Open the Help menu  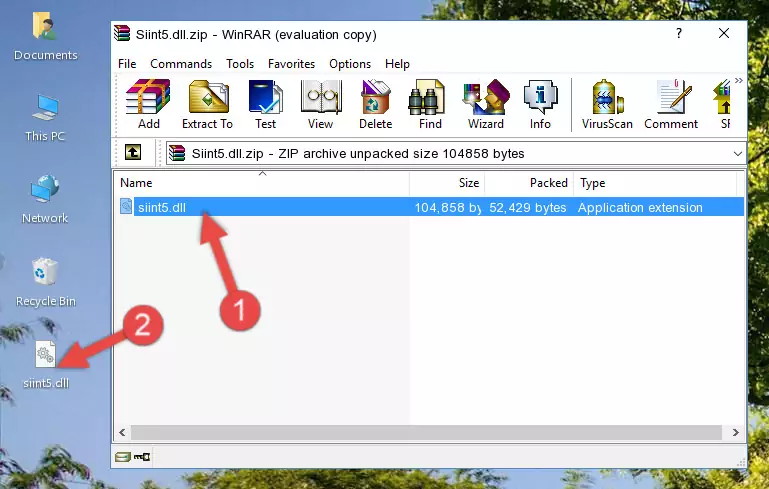pyautogui.click(x=397, y=64)
